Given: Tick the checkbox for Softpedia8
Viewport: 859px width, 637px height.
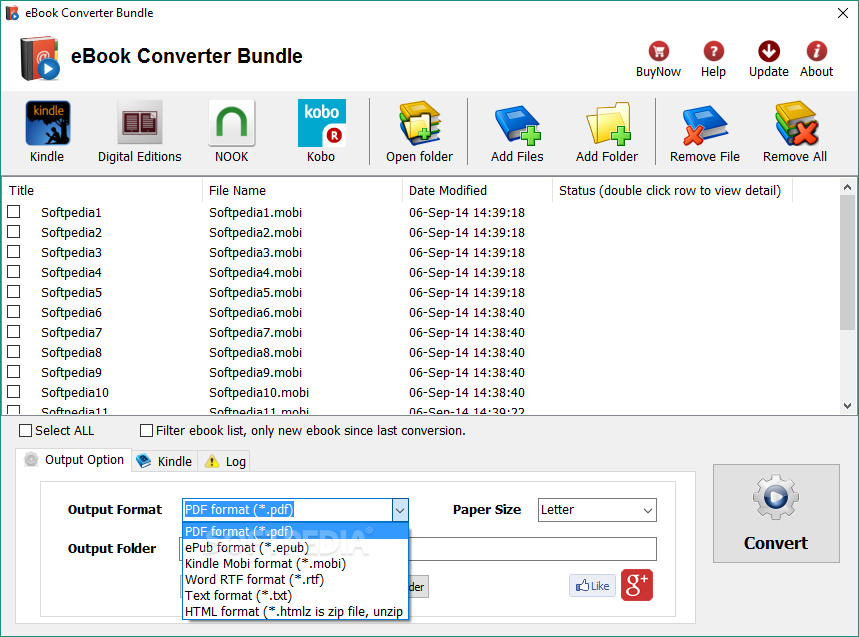Looking at the screenshot, I should pyautogui.click(x=14, y=352).
